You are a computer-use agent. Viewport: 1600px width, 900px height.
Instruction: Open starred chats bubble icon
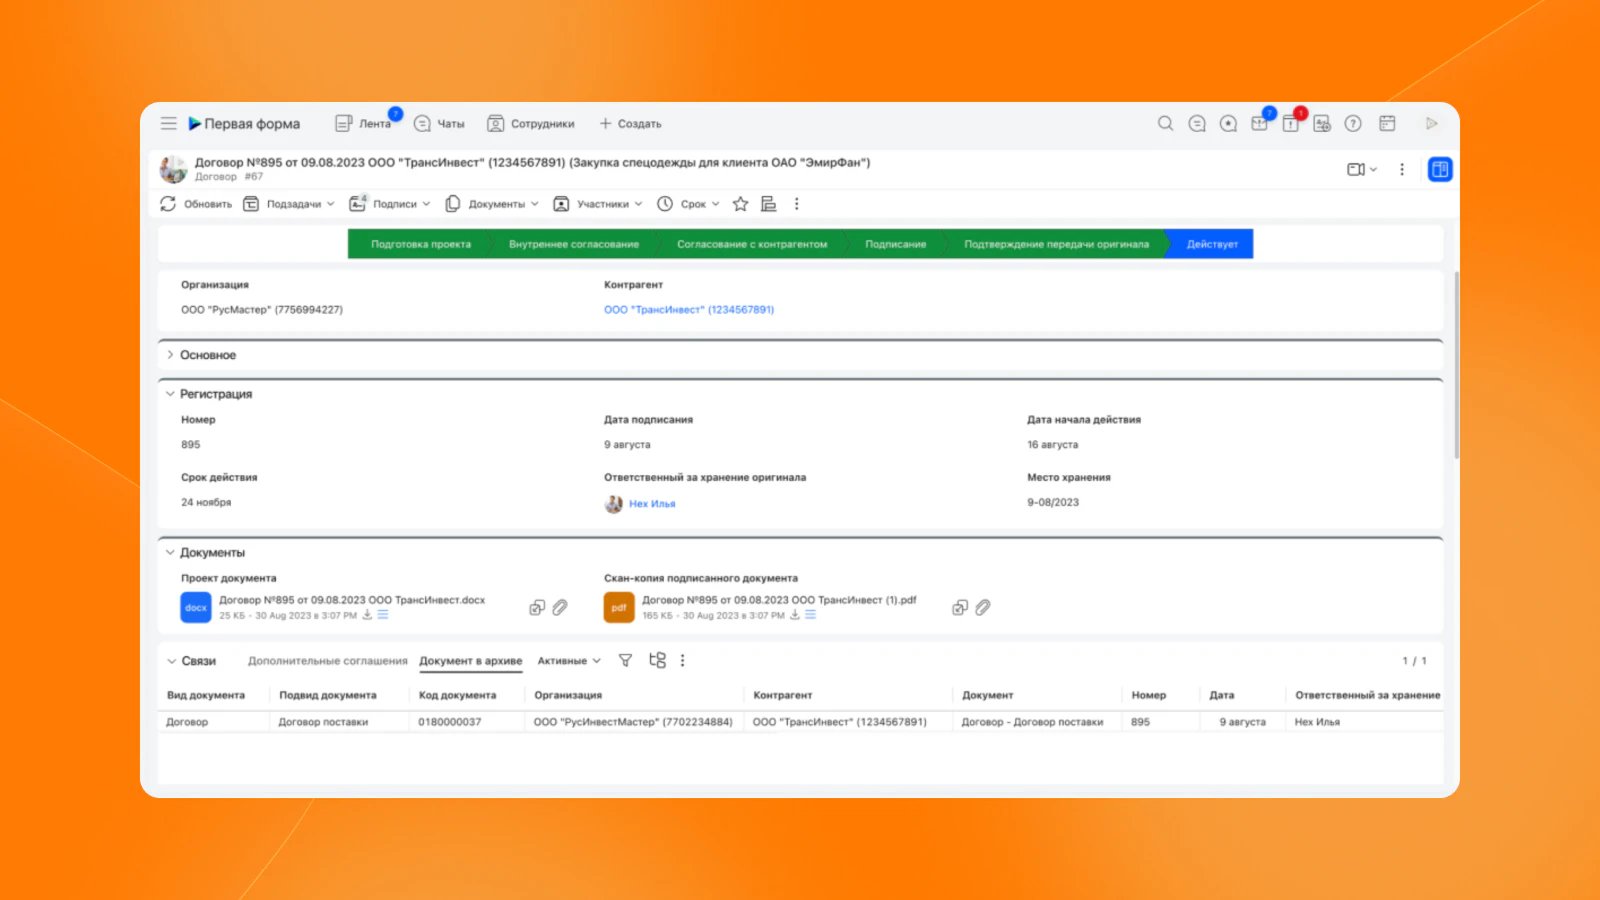click(x=1228, y=123)
